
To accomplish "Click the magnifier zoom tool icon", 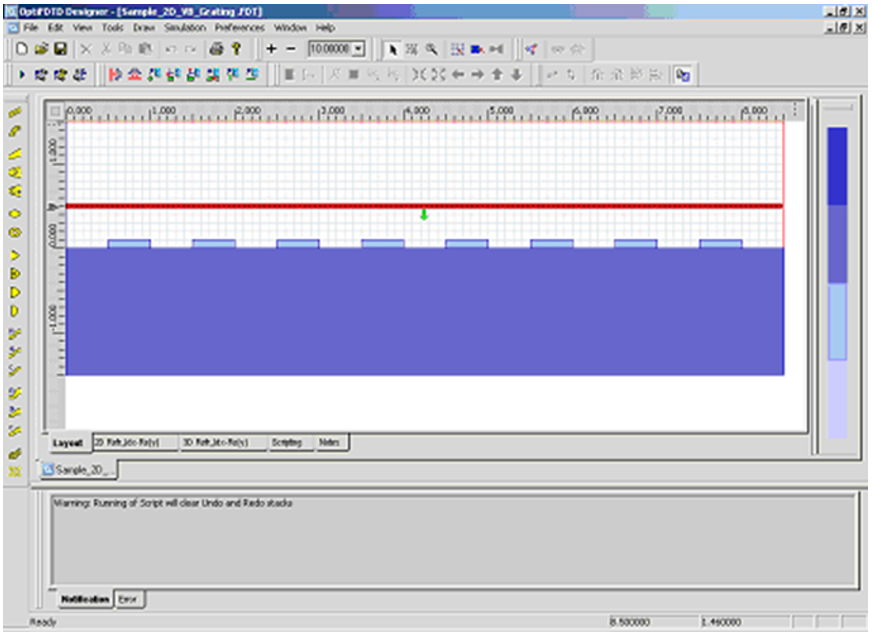I will click(x=432, y=49).
